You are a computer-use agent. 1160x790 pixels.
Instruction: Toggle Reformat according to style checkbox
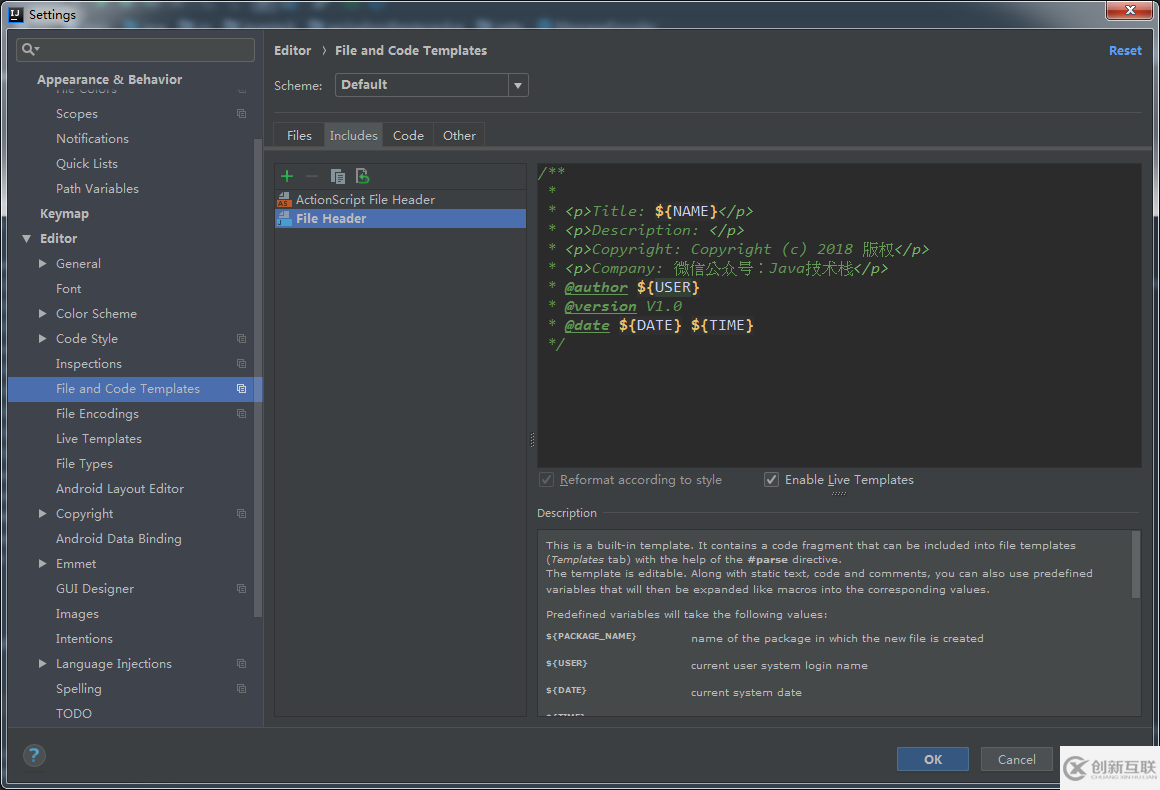click(x=546, y=480)
